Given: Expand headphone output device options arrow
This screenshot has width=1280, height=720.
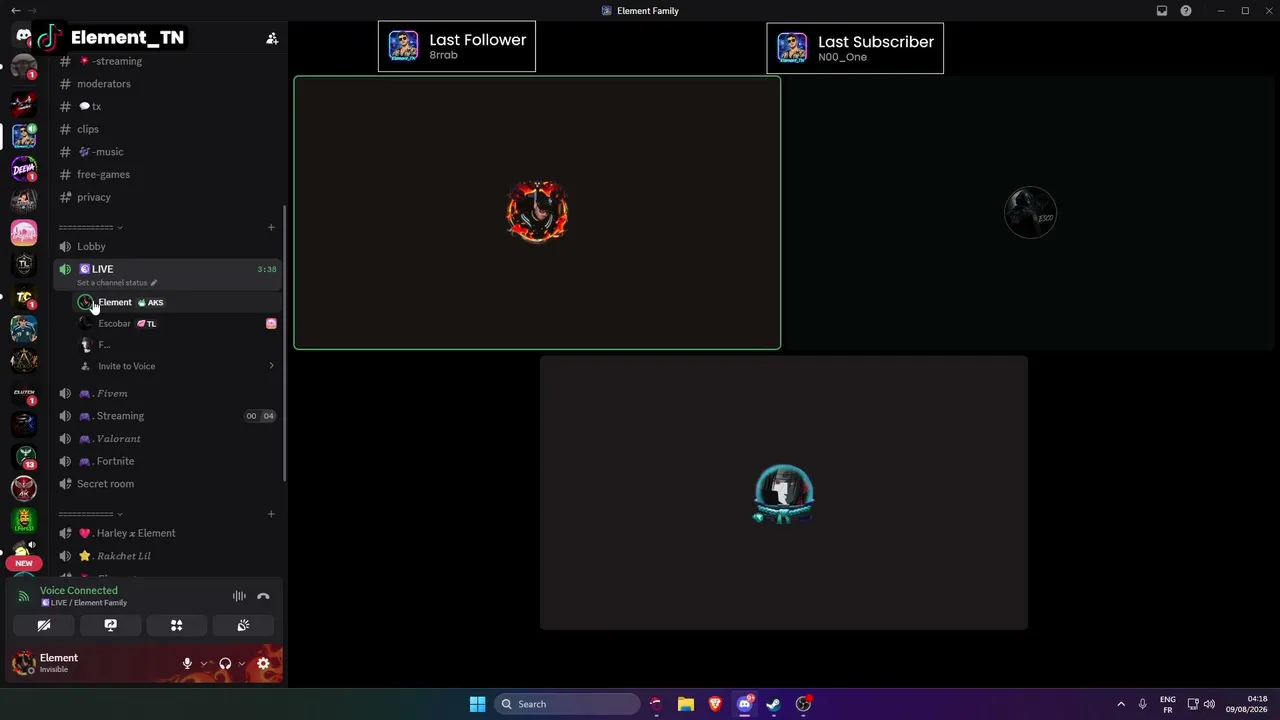Looking at the screenshot, I should (x=242, y=663).
